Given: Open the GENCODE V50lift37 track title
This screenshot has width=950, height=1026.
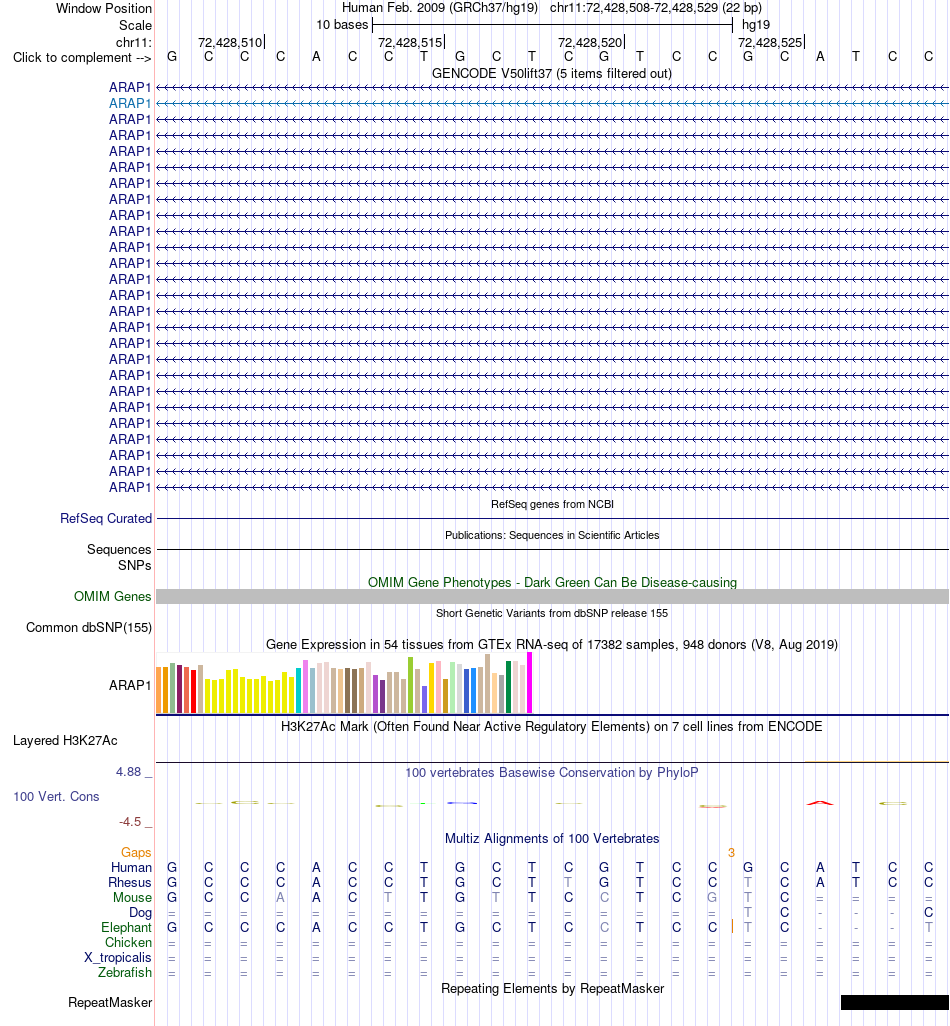Looking at the screenshot, I should coord(552,73).
